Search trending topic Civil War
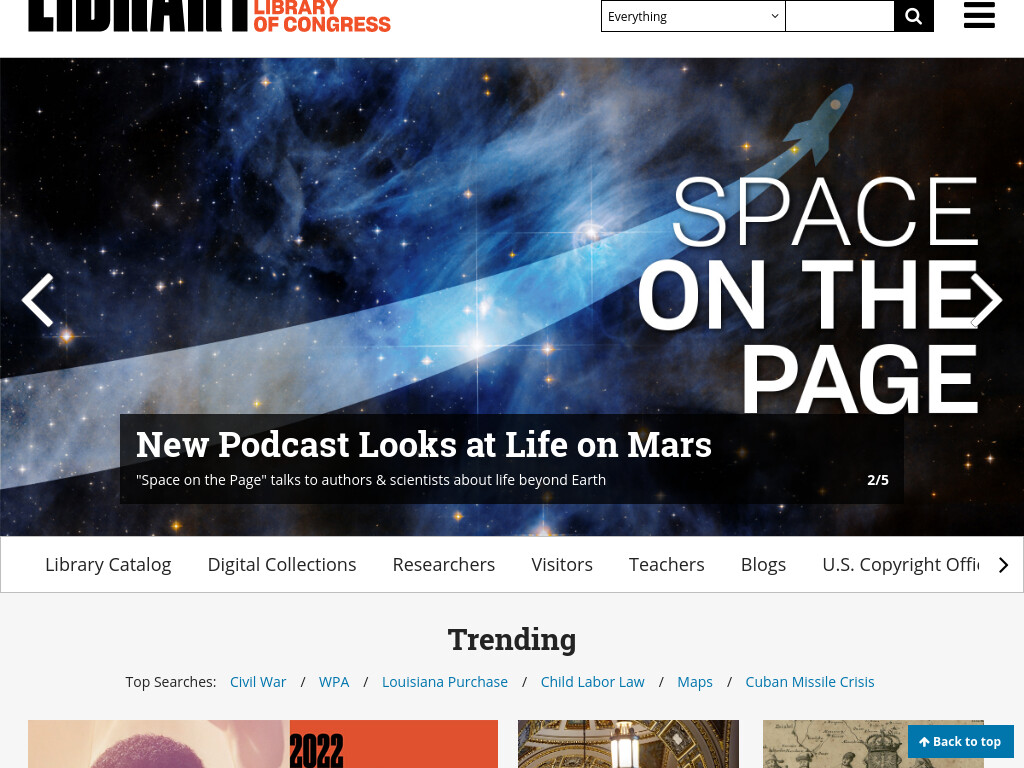Image resolution: width=1024 pixels, height=768 pixels. pos(258,682)
